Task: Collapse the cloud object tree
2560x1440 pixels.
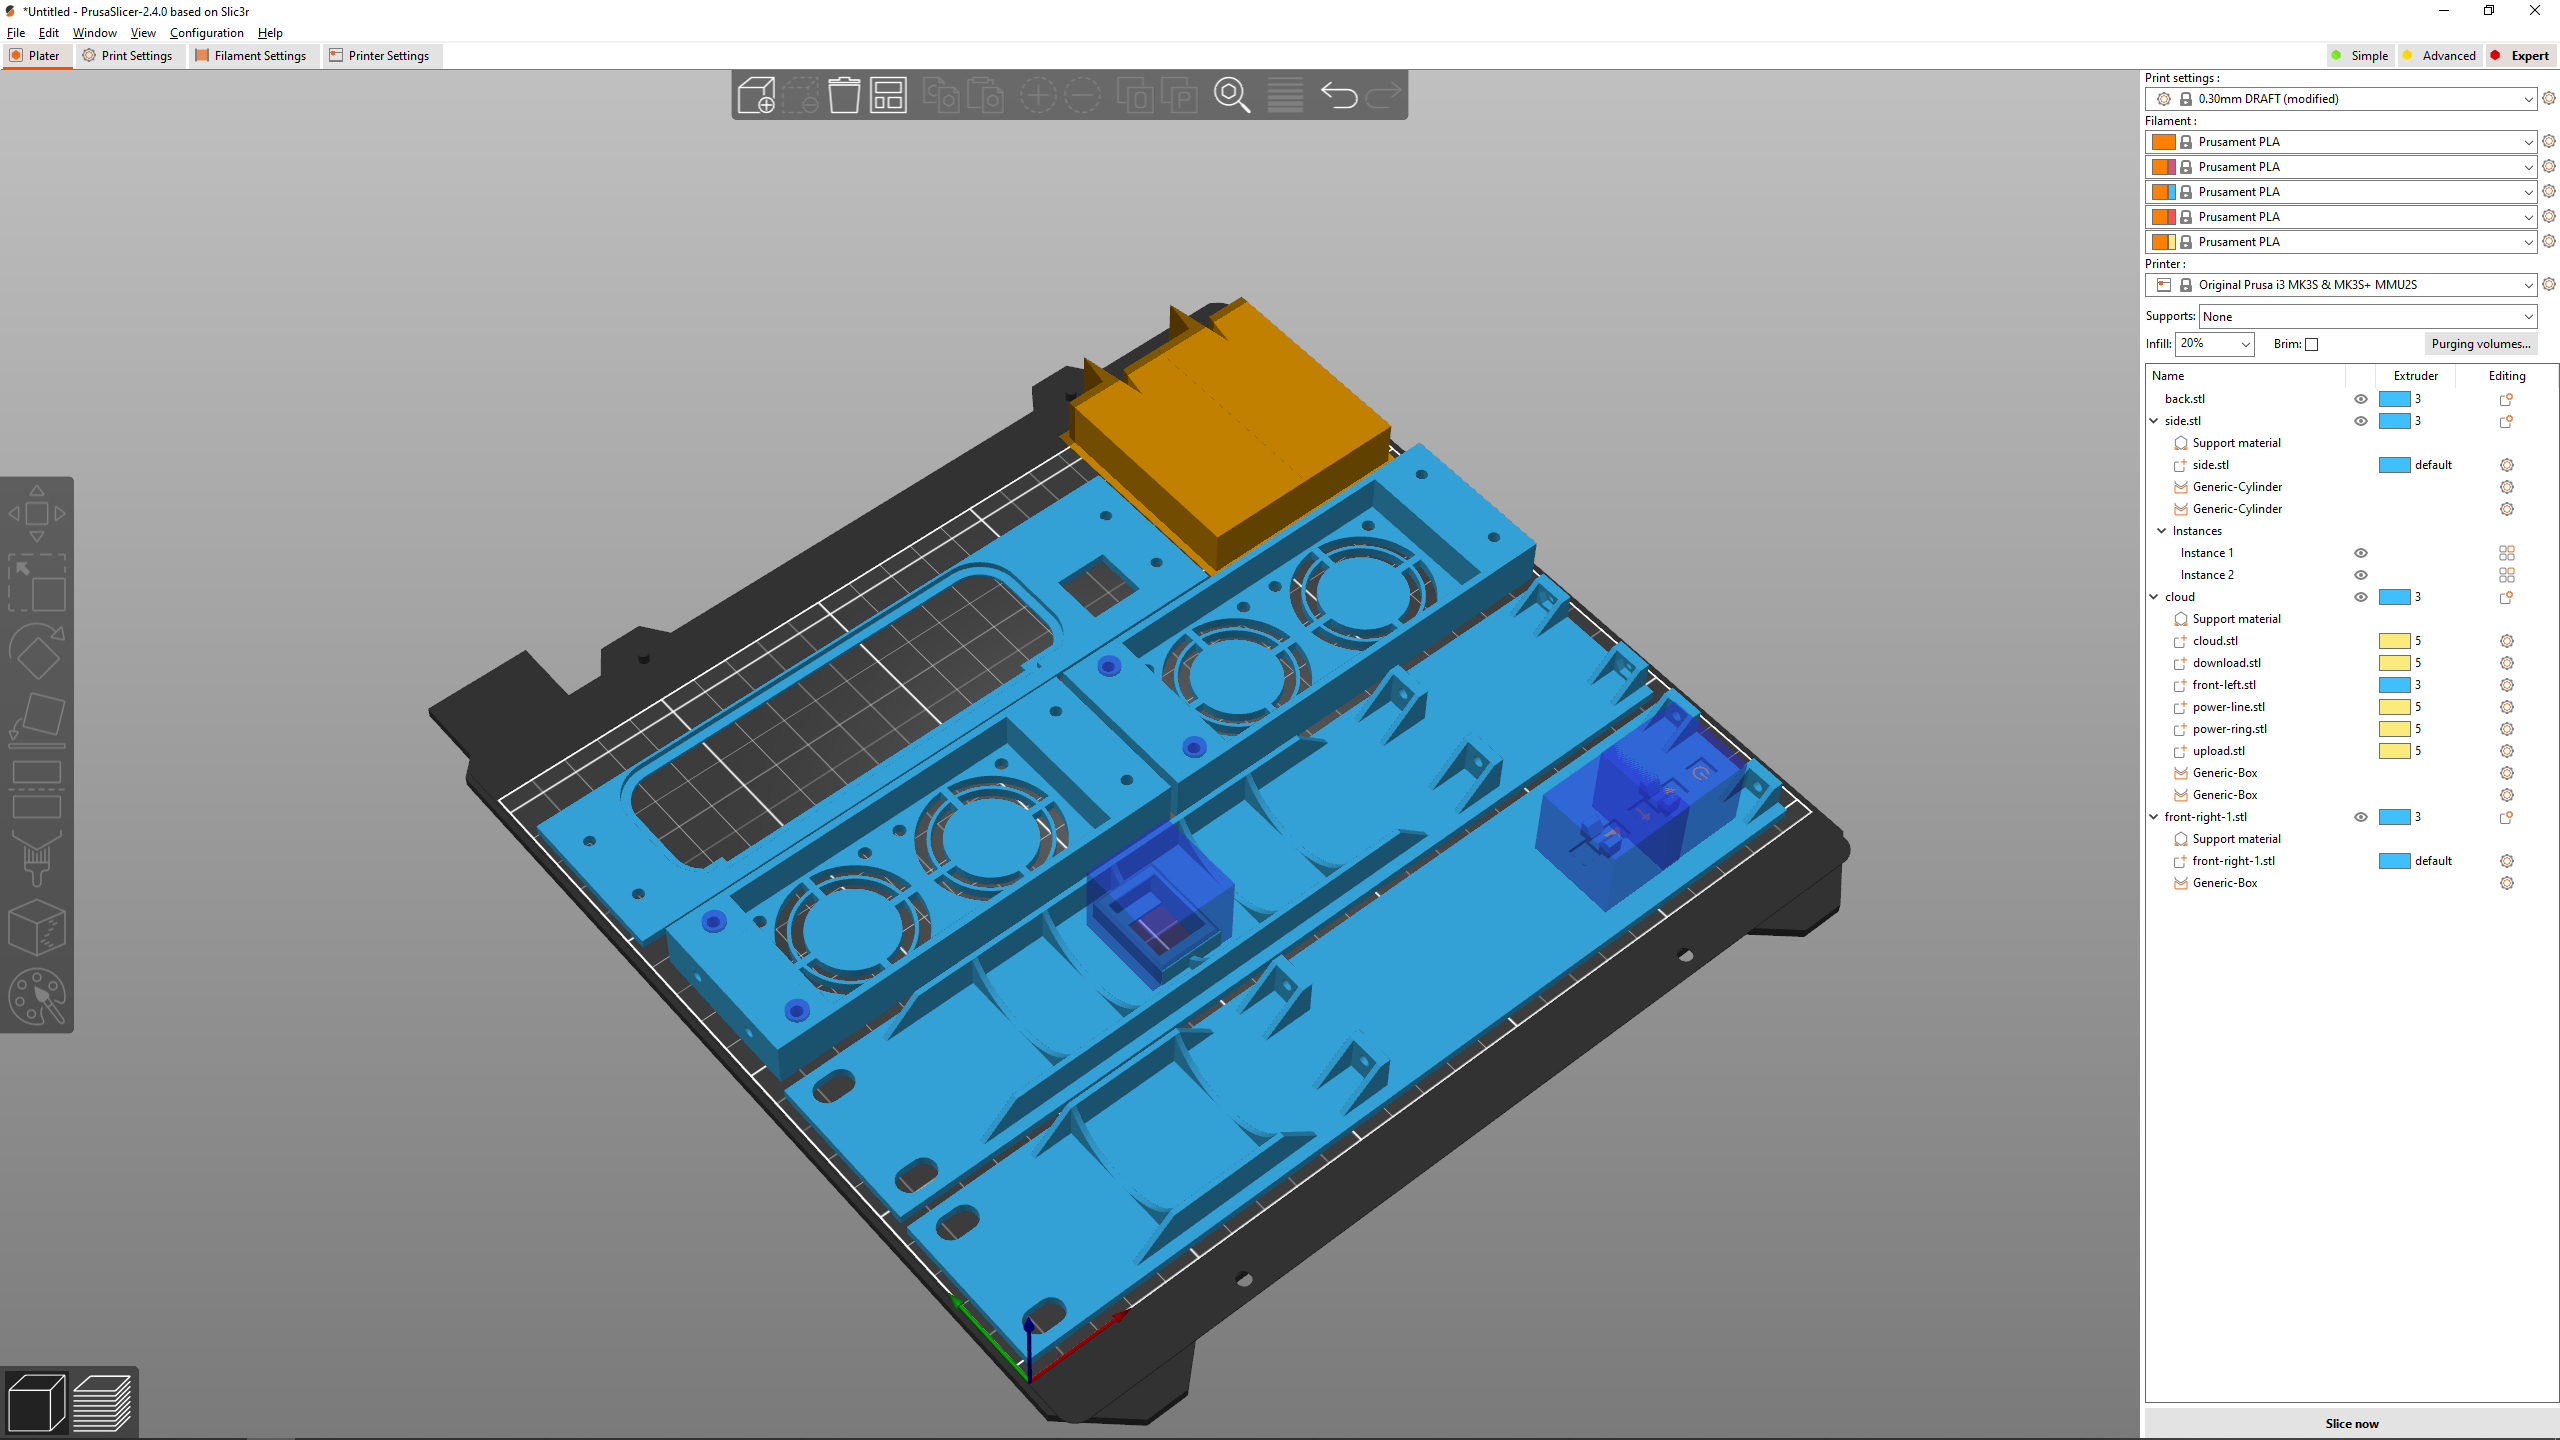Action: 2154,596
